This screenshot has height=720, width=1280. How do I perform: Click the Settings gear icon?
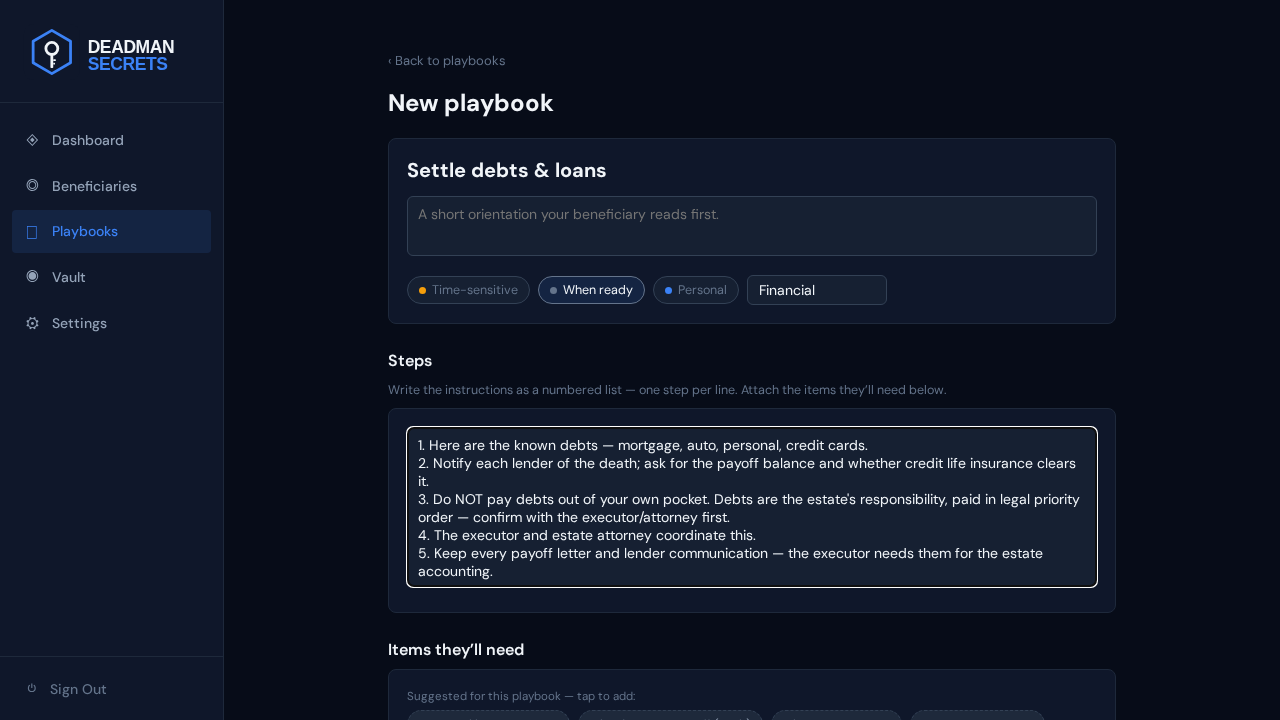click(32, 323)
